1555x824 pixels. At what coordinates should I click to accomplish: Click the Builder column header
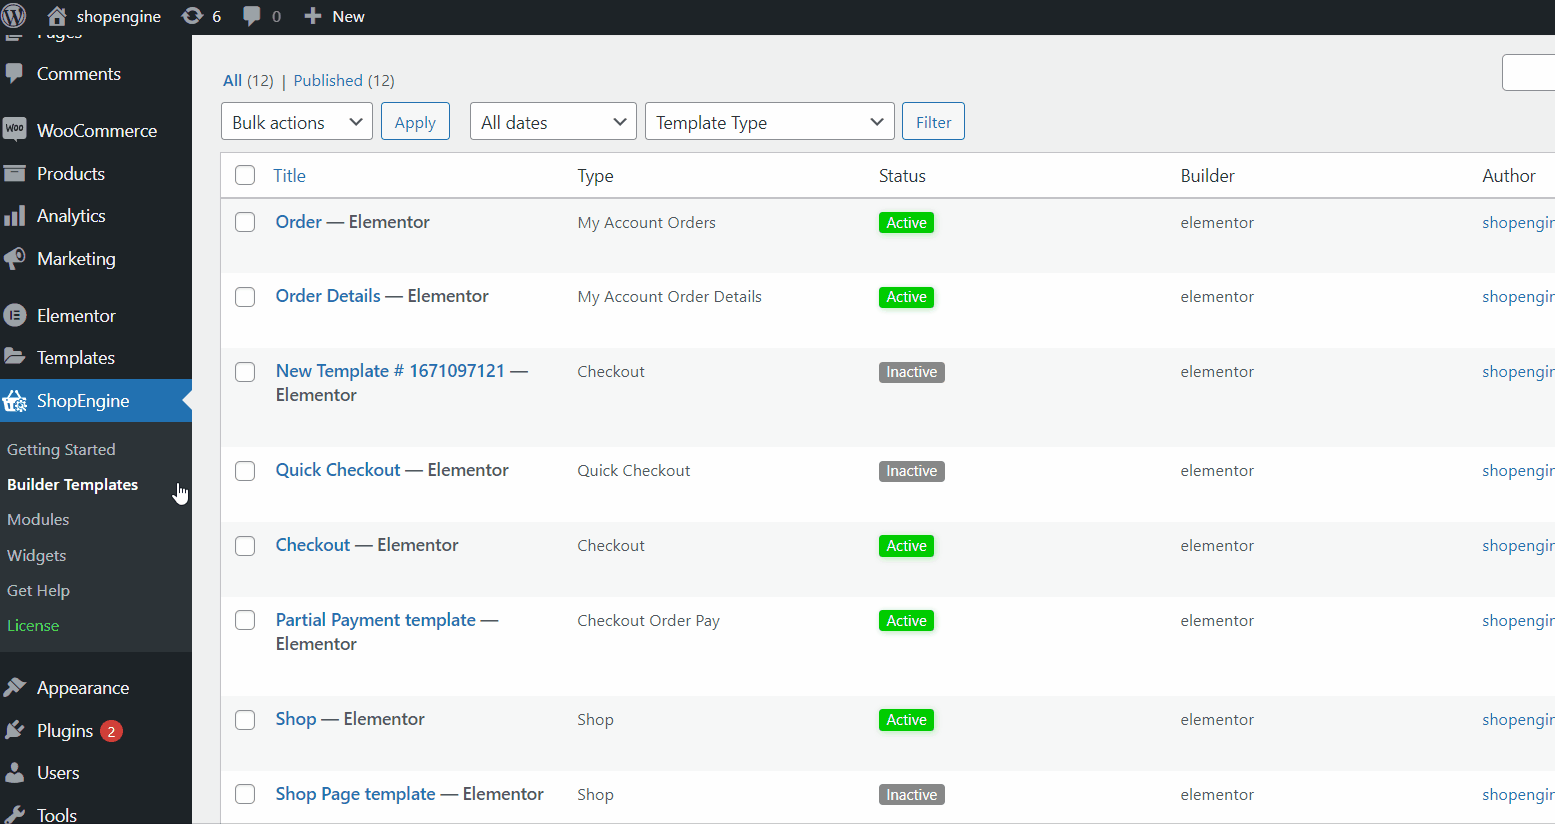(x=1207, y=176)
